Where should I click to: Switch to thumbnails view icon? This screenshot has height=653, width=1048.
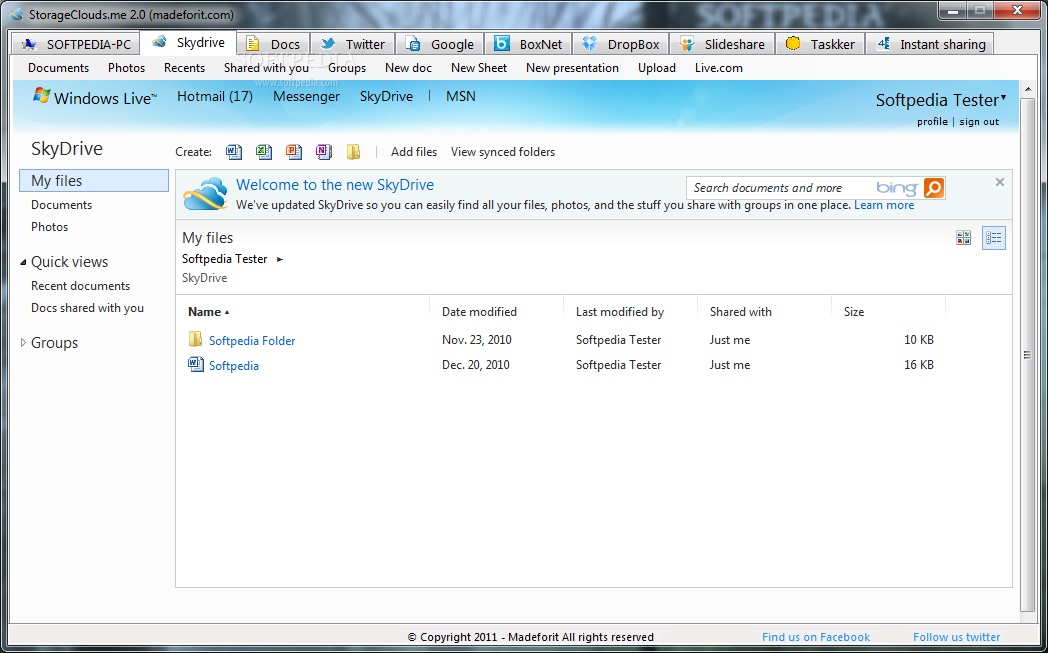pos(963,237)
